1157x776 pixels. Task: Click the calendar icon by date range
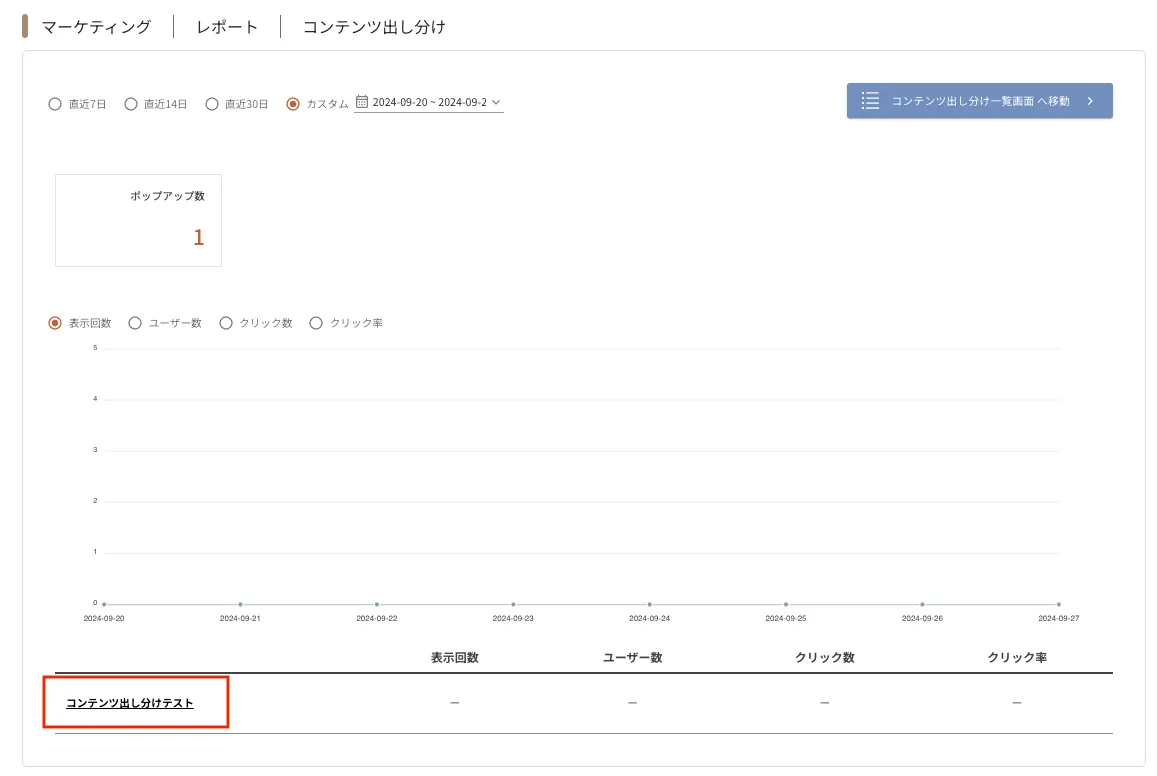[x=362, y=102]
